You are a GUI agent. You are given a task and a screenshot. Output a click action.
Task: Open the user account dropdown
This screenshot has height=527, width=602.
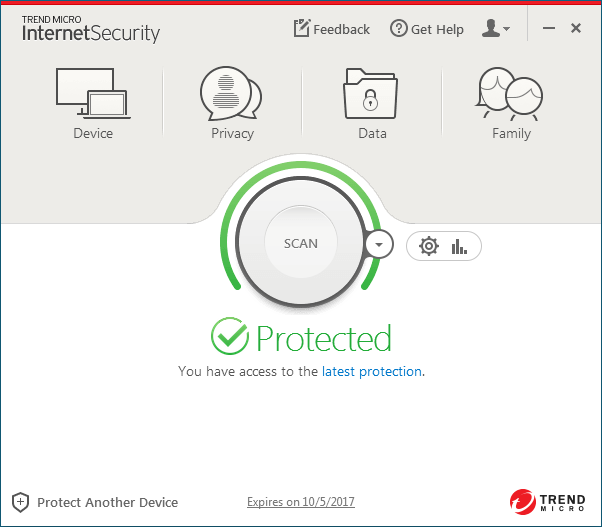[495, 29]
